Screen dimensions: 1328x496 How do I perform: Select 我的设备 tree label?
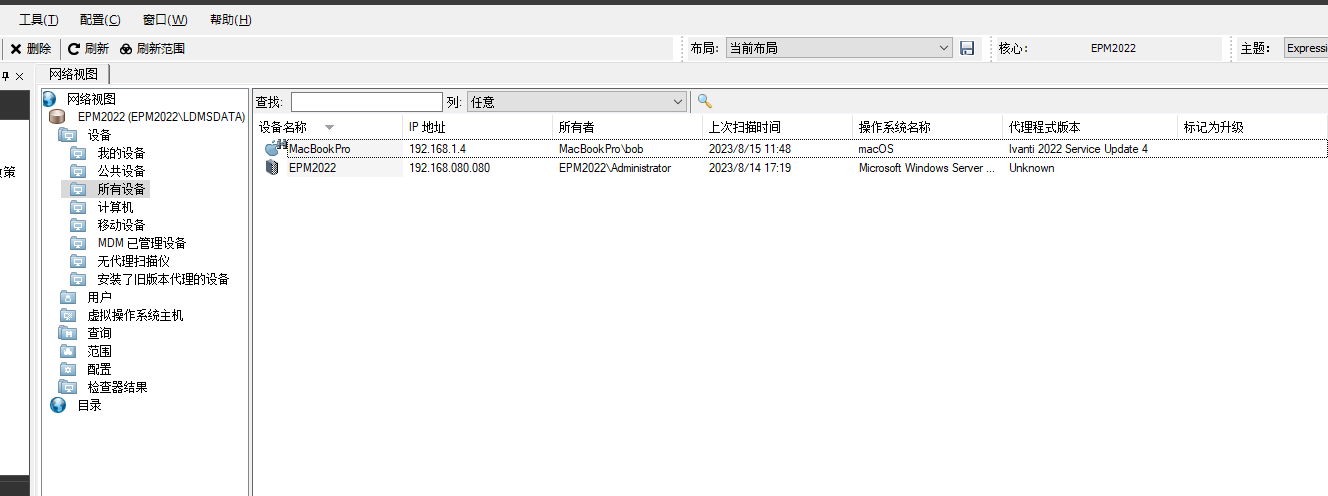pyautogui.click(x=121, y=153)
